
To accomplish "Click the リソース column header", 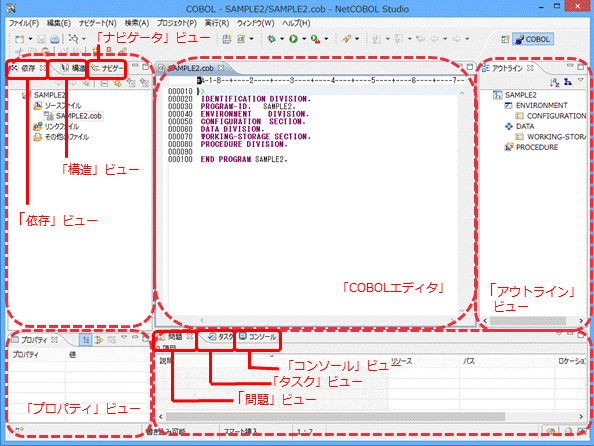I will click(424, 361).
